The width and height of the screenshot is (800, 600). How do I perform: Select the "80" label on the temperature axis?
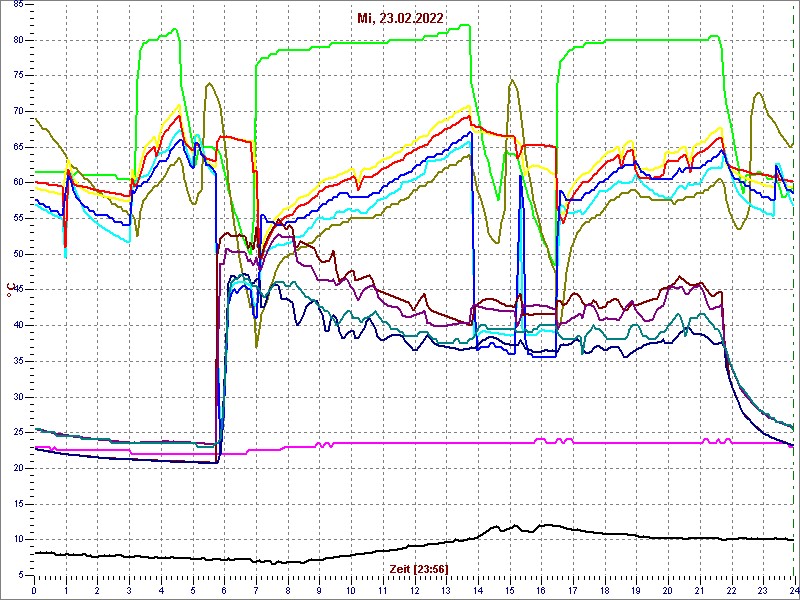click(x=18, y=40)
